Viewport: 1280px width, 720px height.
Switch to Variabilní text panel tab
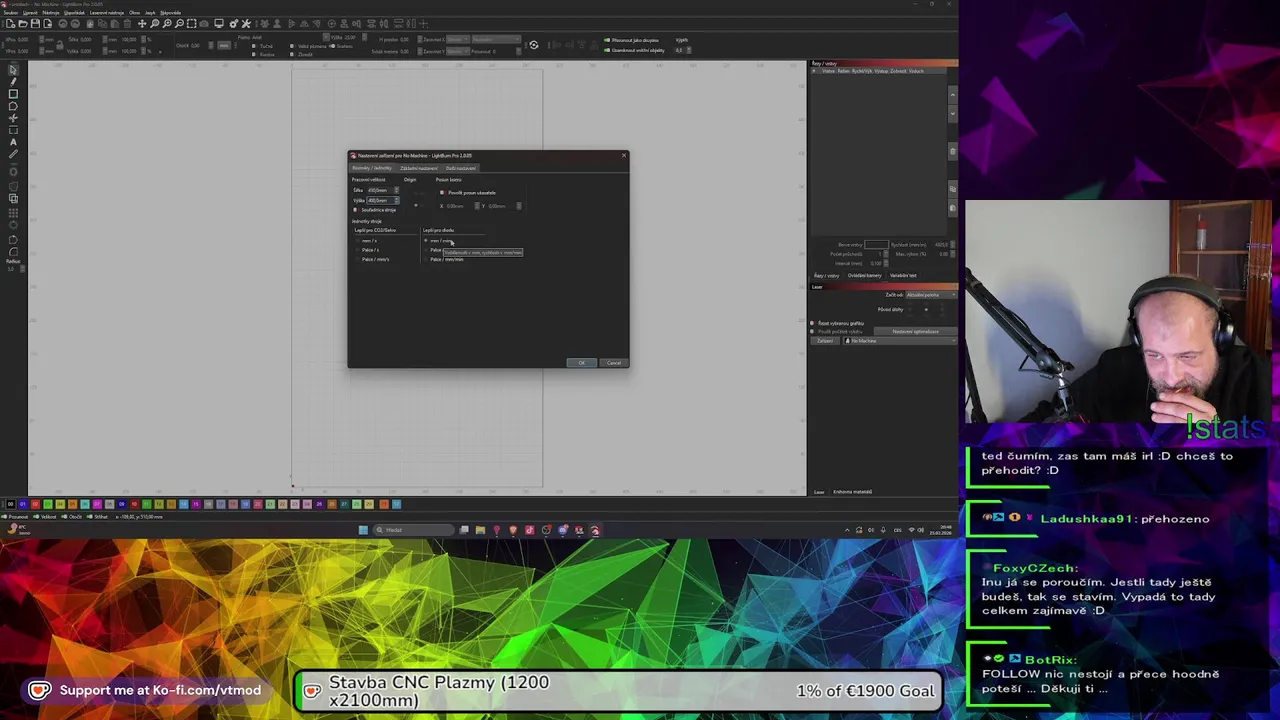[x=903, y=275]
